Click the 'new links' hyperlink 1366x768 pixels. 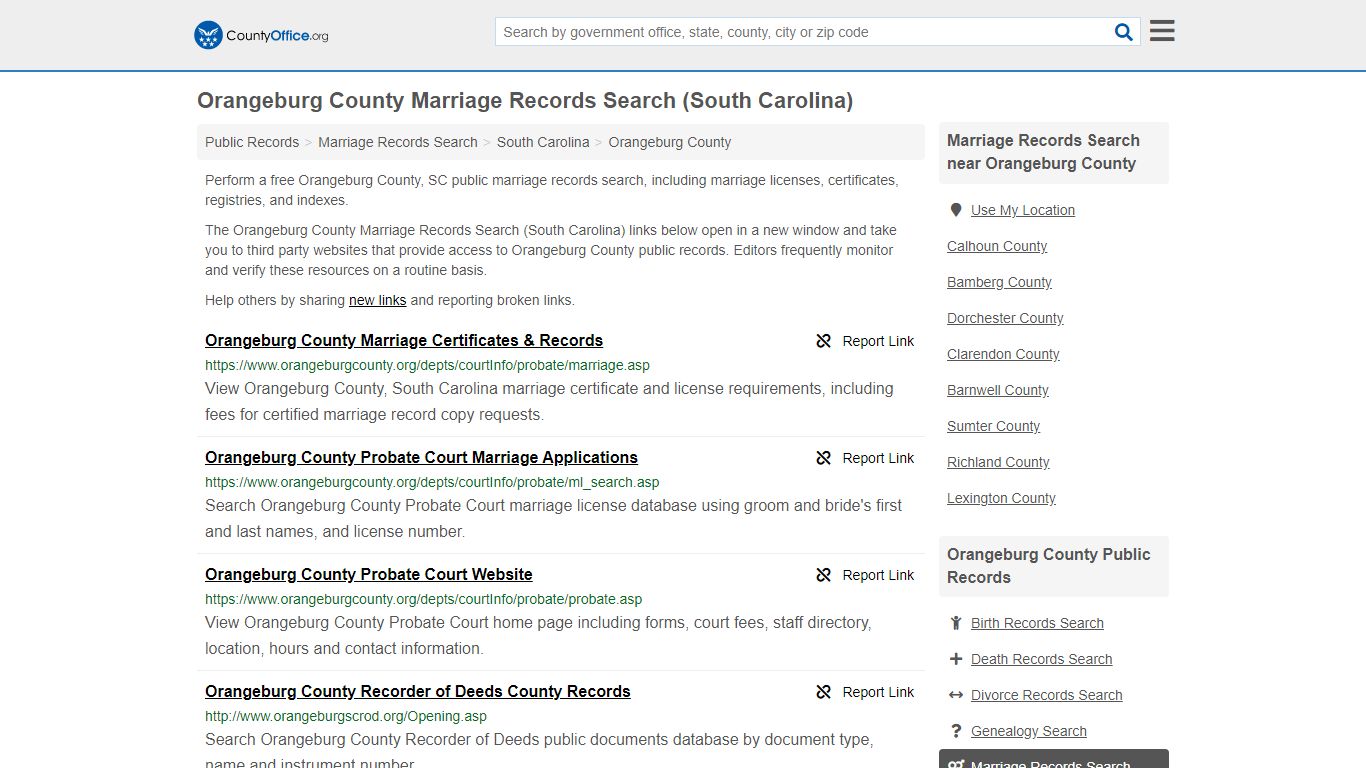click(x=377, y=300)
